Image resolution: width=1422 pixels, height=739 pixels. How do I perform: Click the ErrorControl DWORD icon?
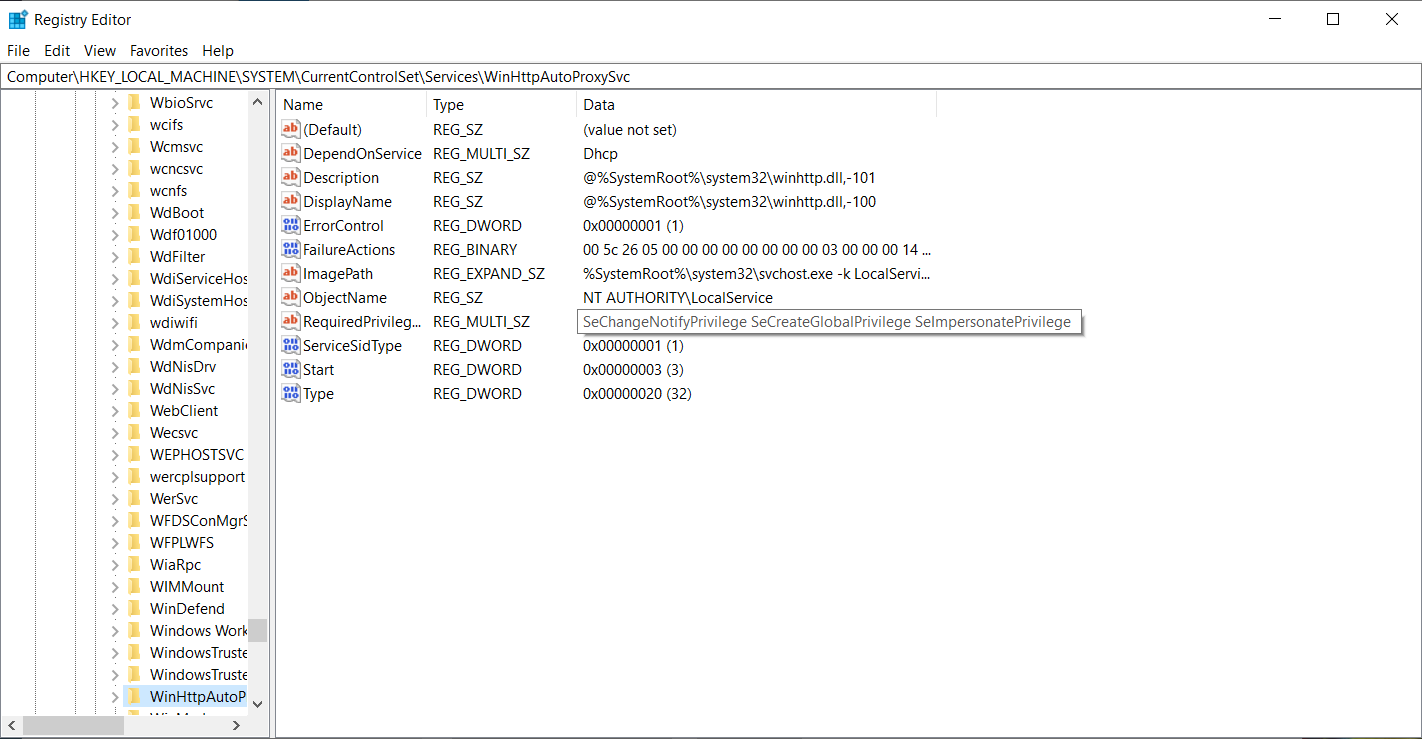point(291,225)
